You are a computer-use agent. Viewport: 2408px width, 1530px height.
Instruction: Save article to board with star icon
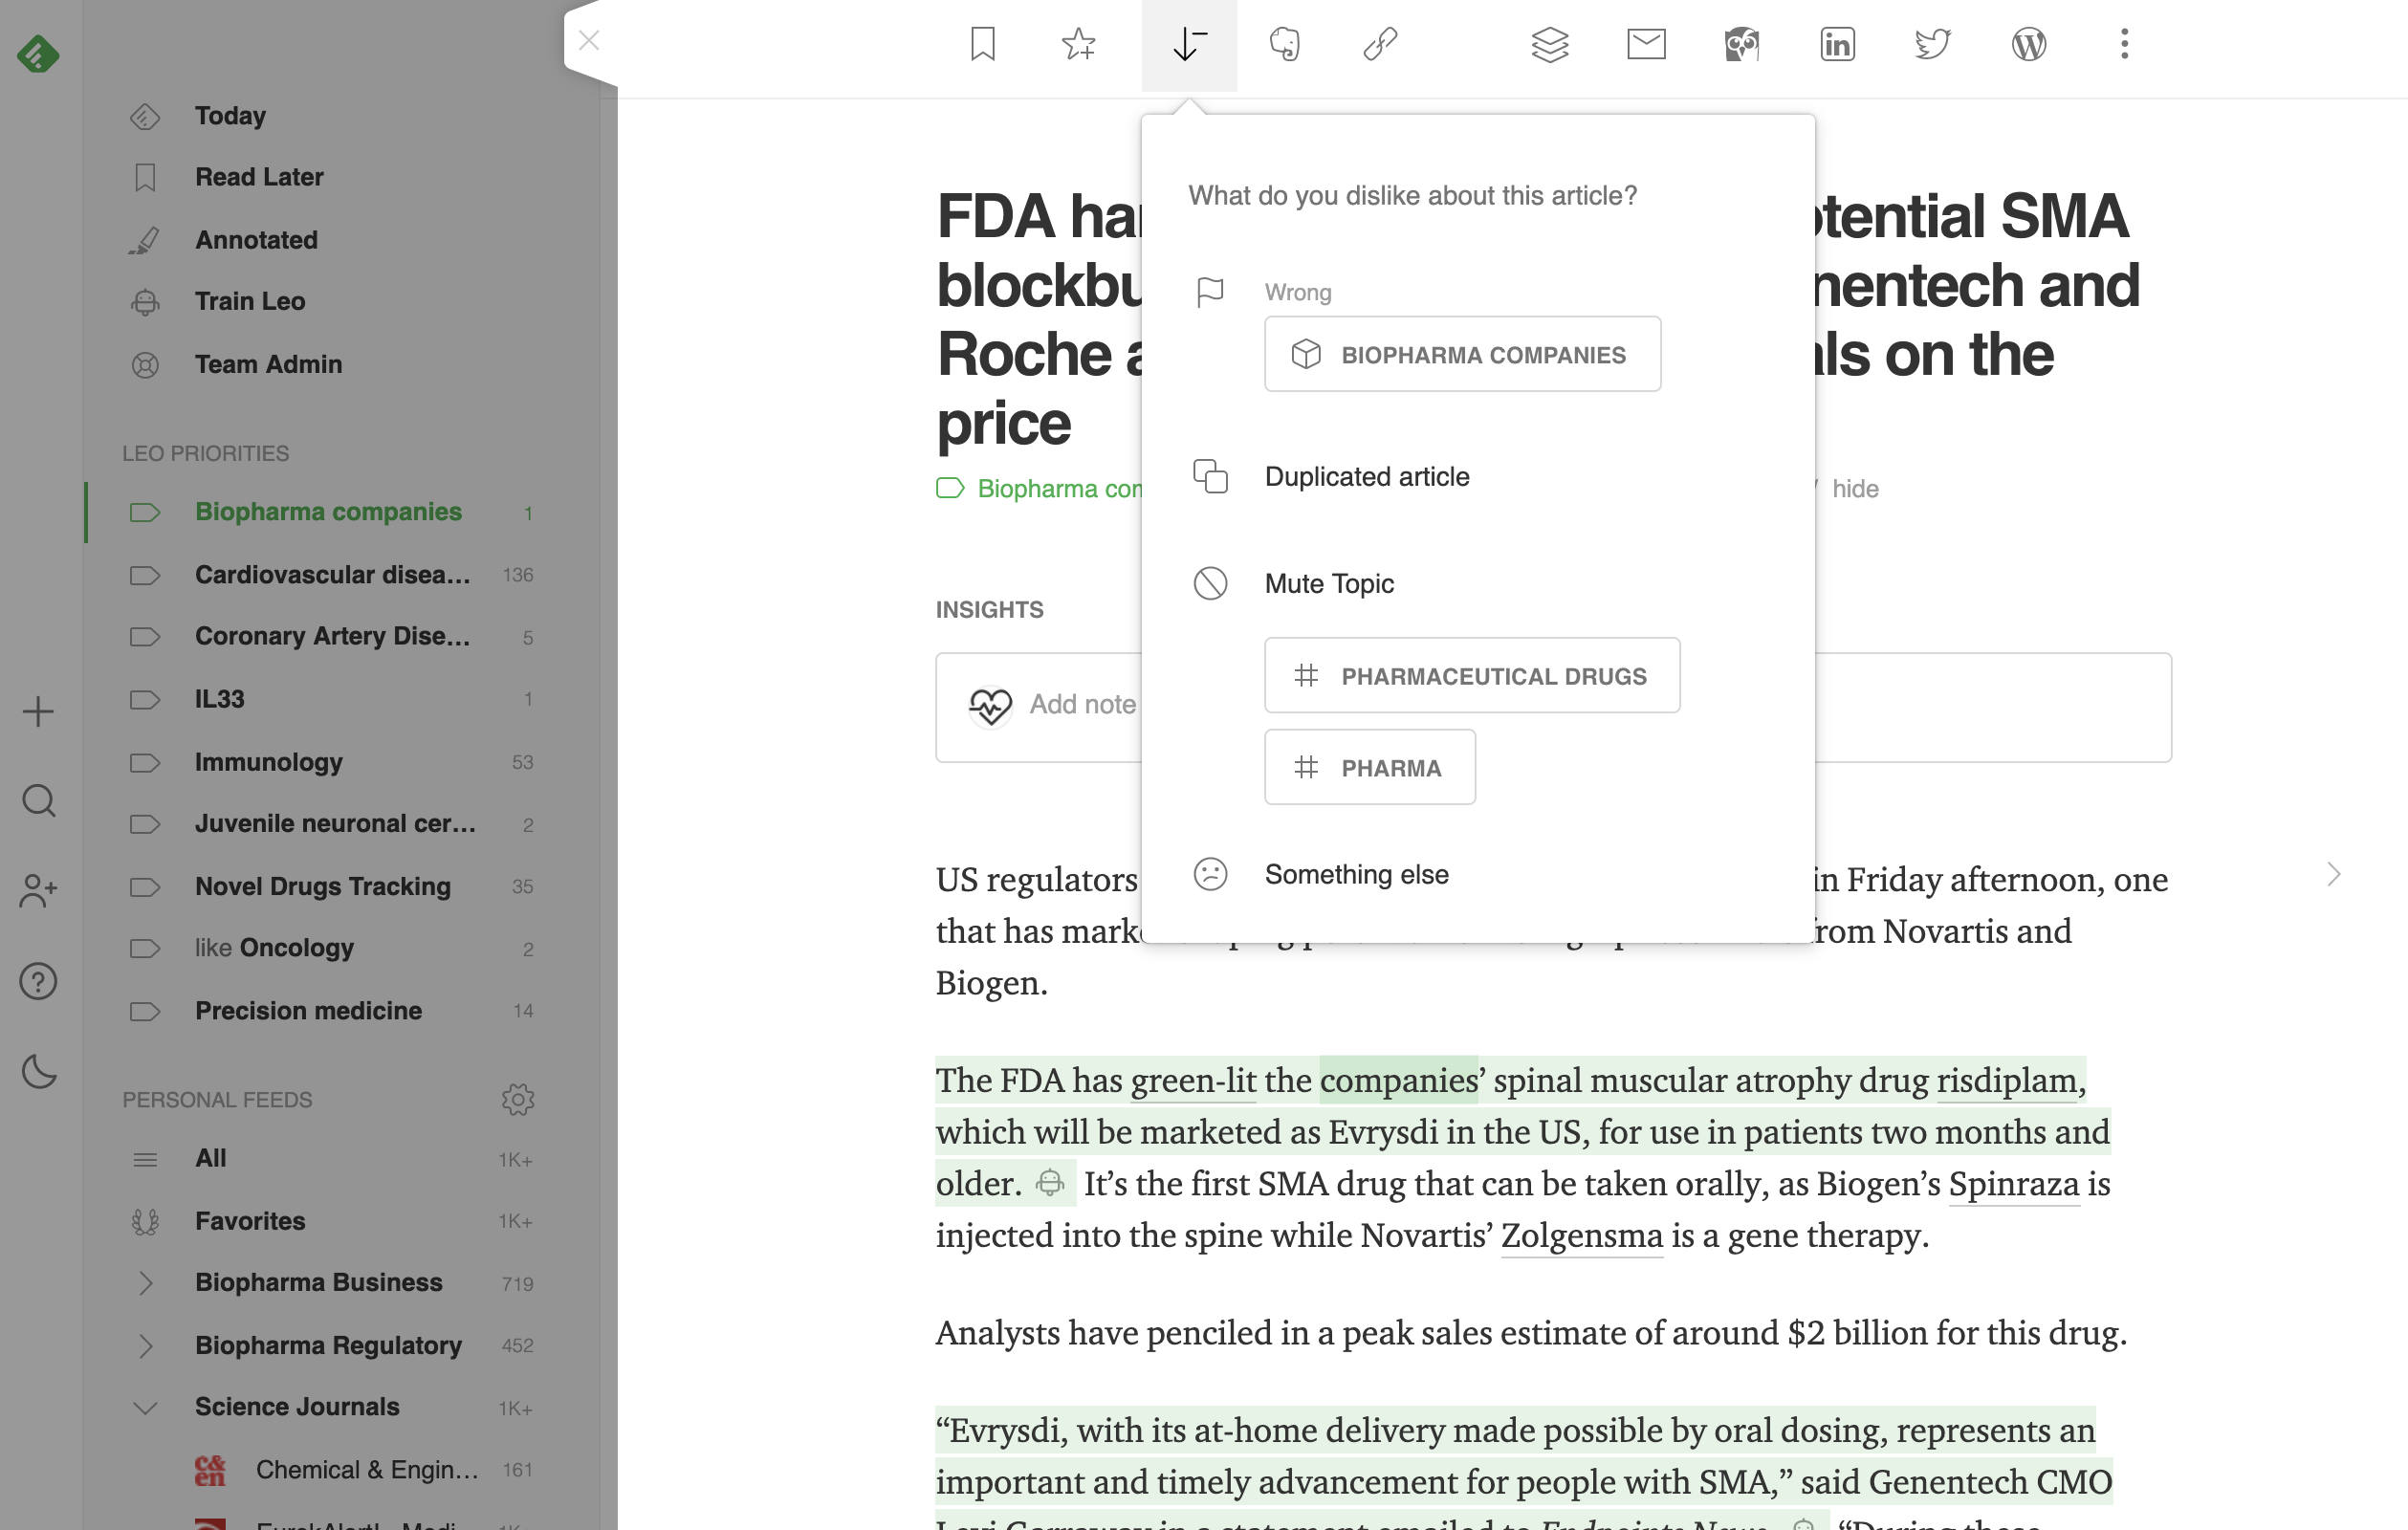1078,44
